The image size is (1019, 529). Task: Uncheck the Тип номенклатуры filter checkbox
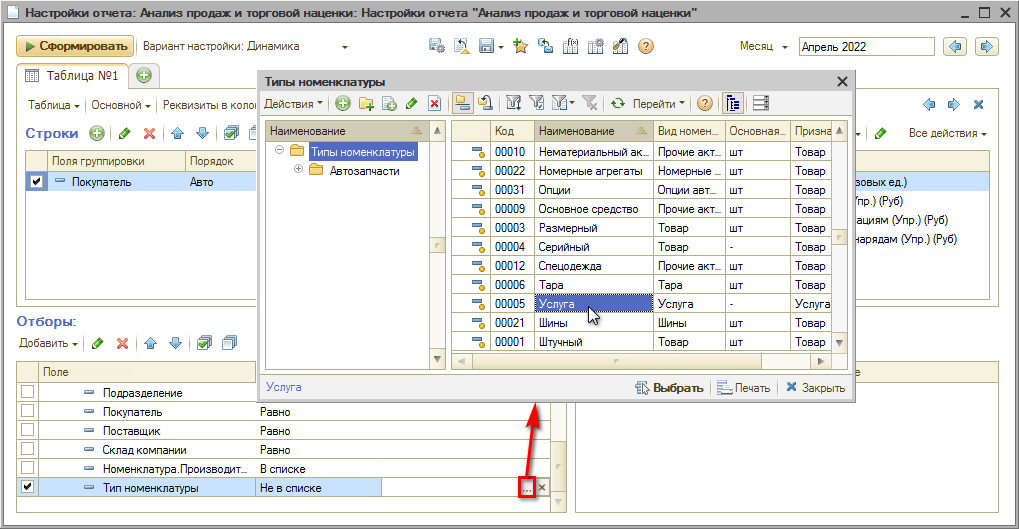coord(28,487)
